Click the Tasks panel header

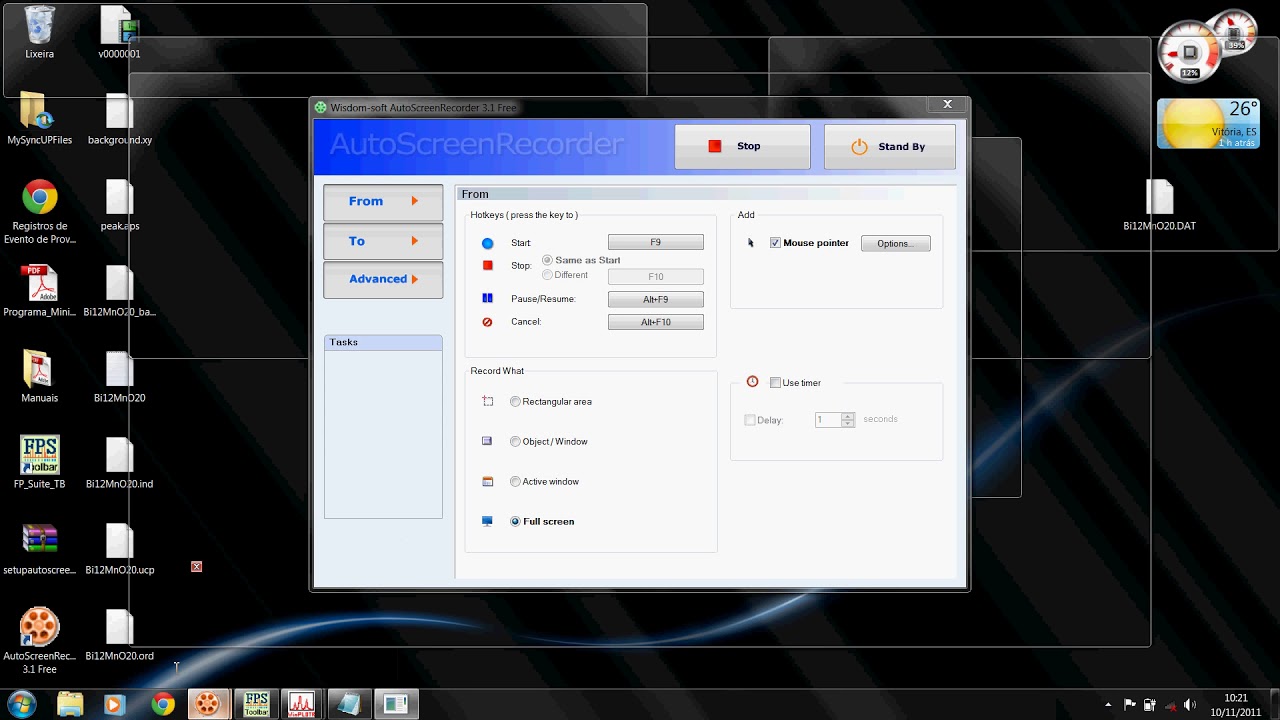[x=383, y=342]
